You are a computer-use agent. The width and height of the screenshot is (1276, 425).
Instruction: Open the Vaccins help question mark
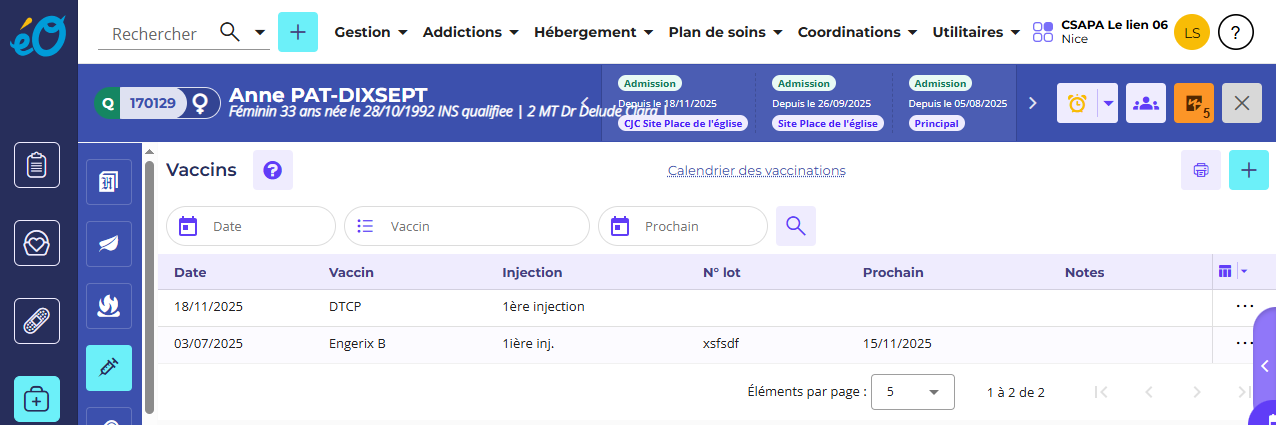tap(272, 170)
